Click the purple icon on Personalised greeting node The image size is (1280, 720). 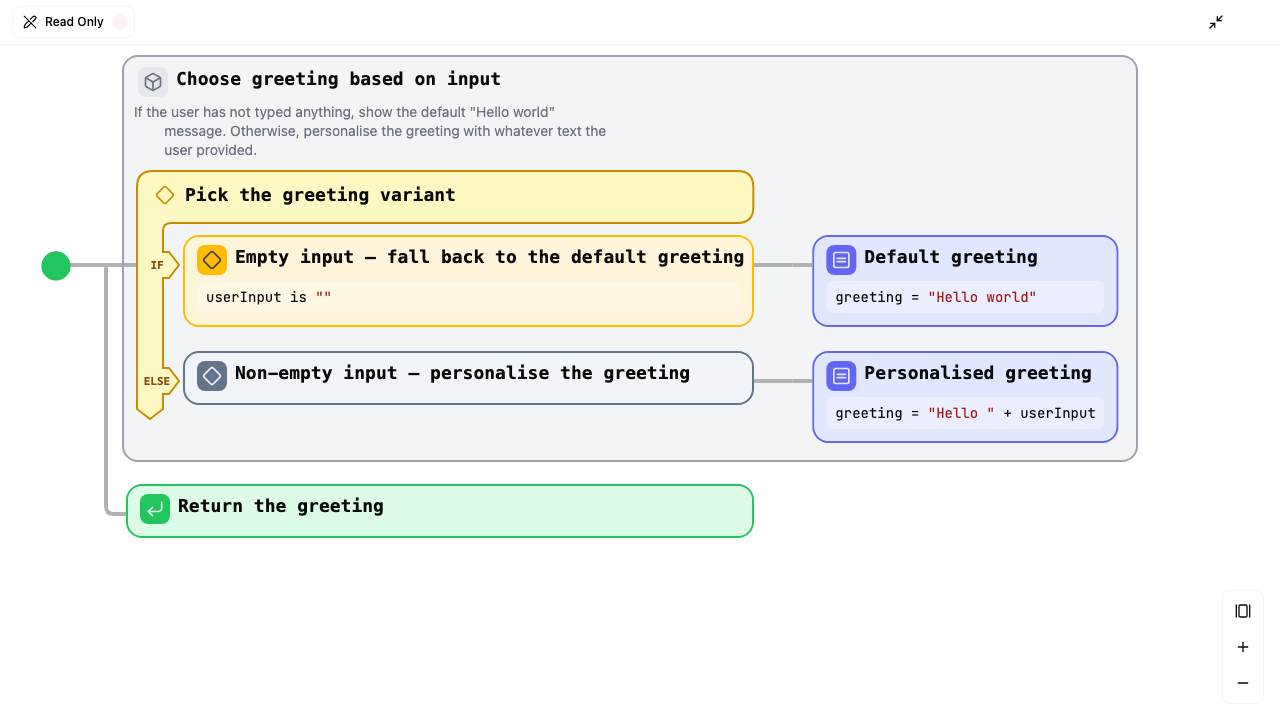841,375
